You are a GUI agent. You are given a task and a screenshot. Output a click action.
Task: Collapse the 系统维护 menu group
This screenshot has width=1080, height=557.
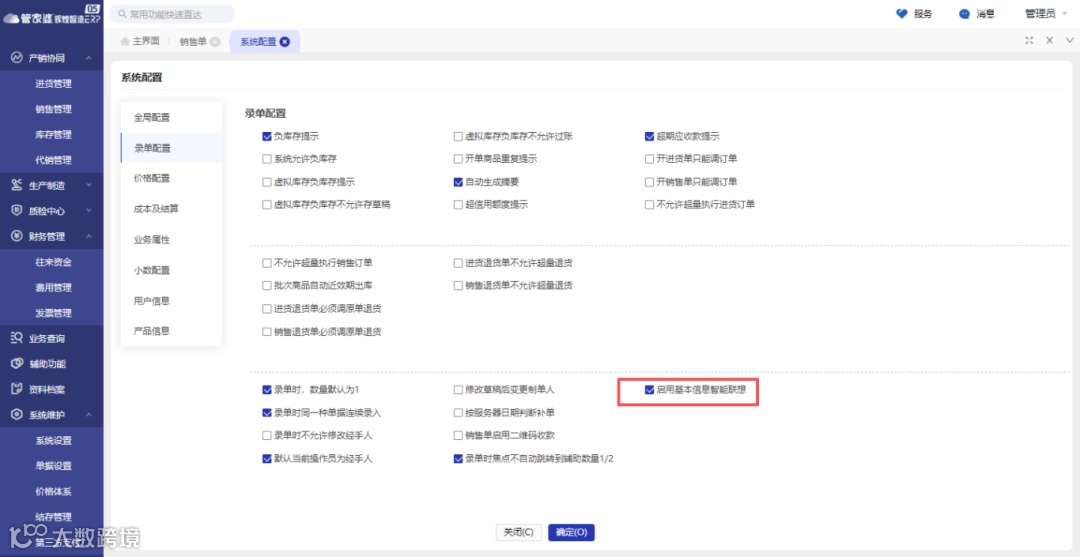point(89,414)
